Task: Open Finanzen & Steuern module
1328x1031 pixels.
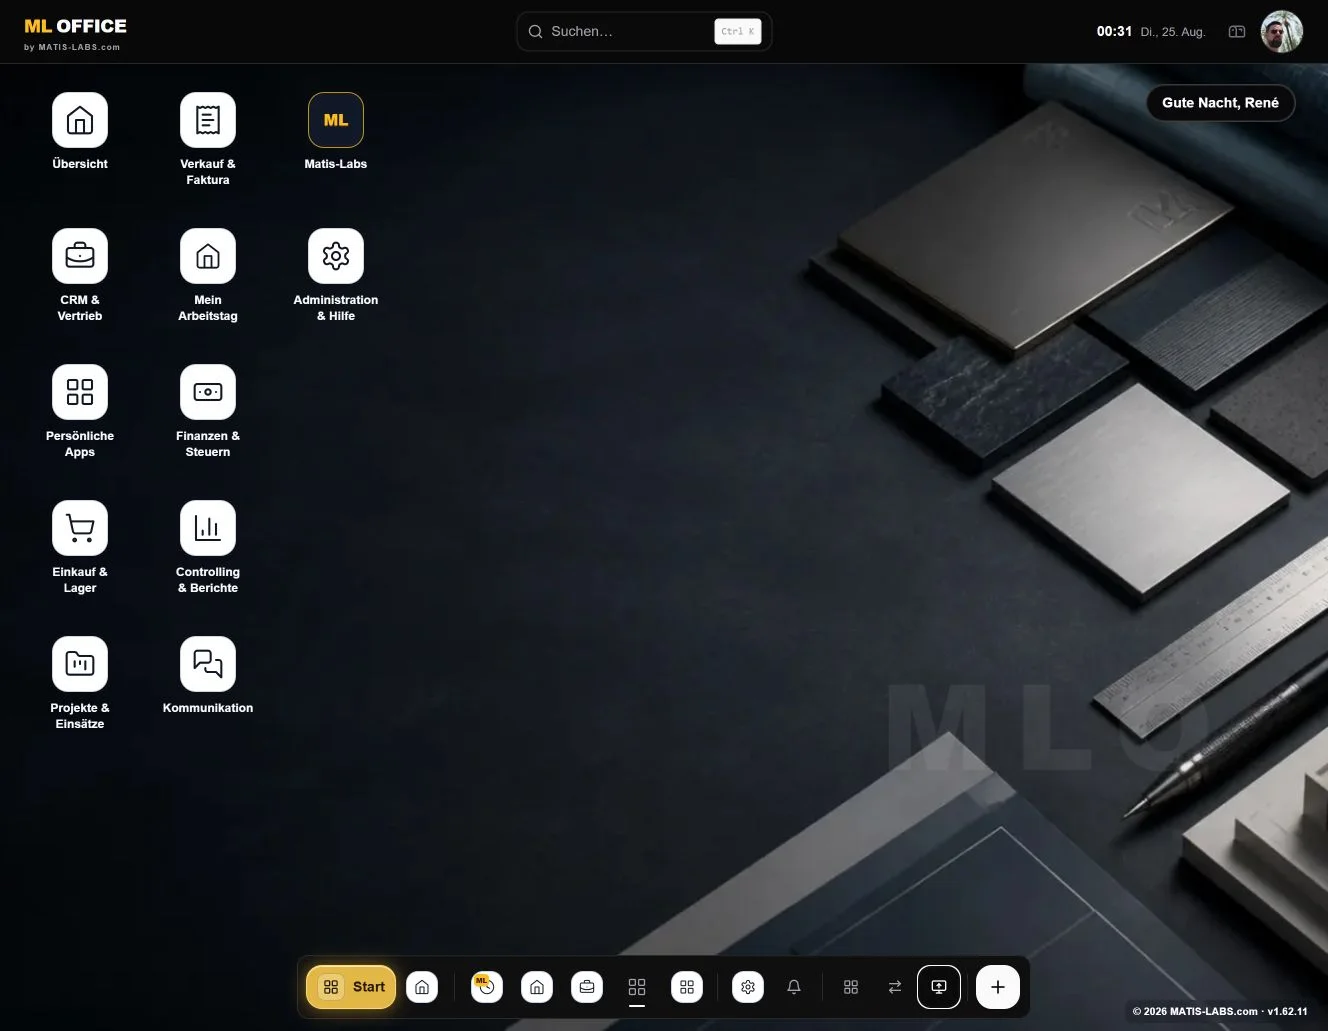Action: (x=208, y=392)
